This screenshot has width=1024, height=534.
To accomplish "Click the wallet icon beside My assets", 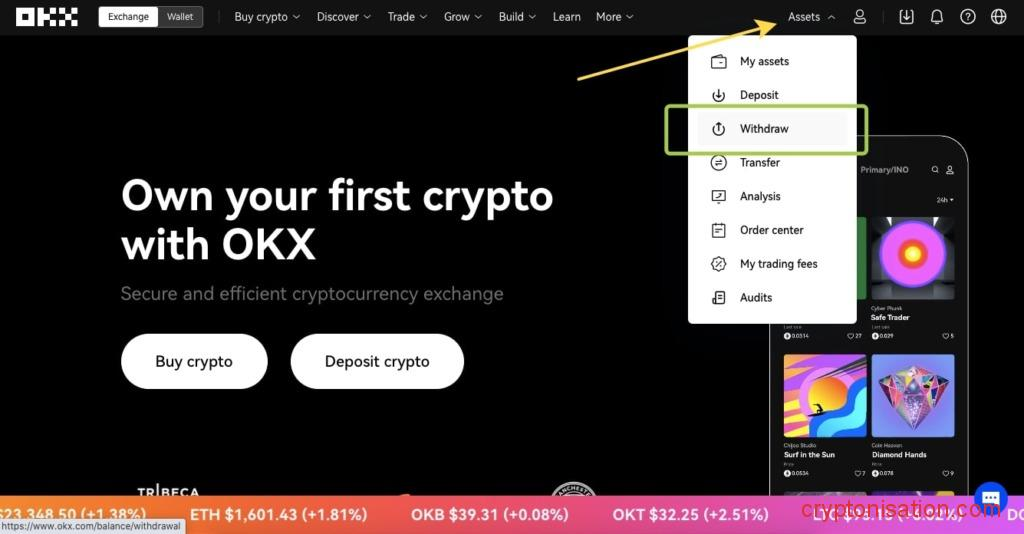I will [718, 61].
